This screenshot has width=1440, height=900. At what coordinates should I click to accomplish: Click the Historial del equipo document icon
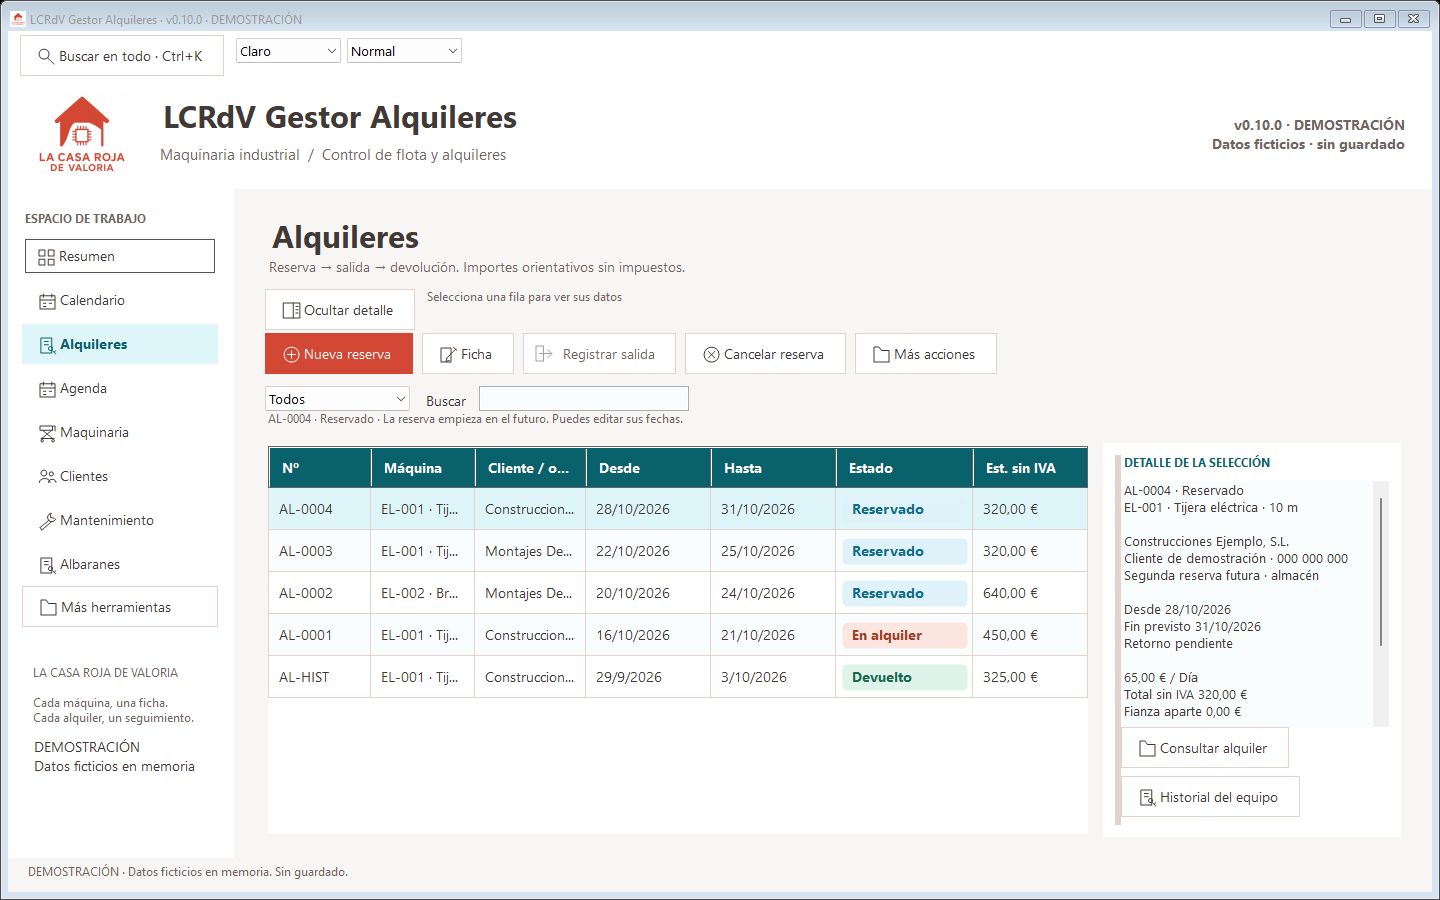click(1147, 797)
